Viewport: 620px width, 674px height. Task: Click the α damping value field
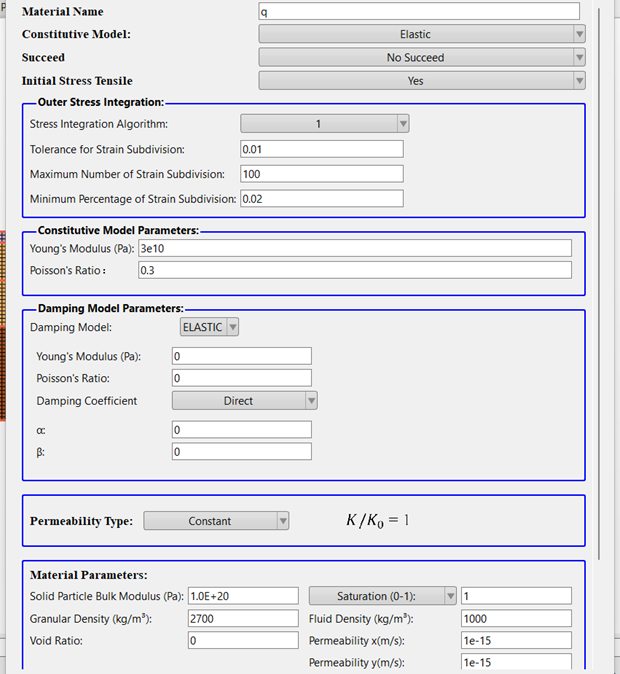click(242, 430)
